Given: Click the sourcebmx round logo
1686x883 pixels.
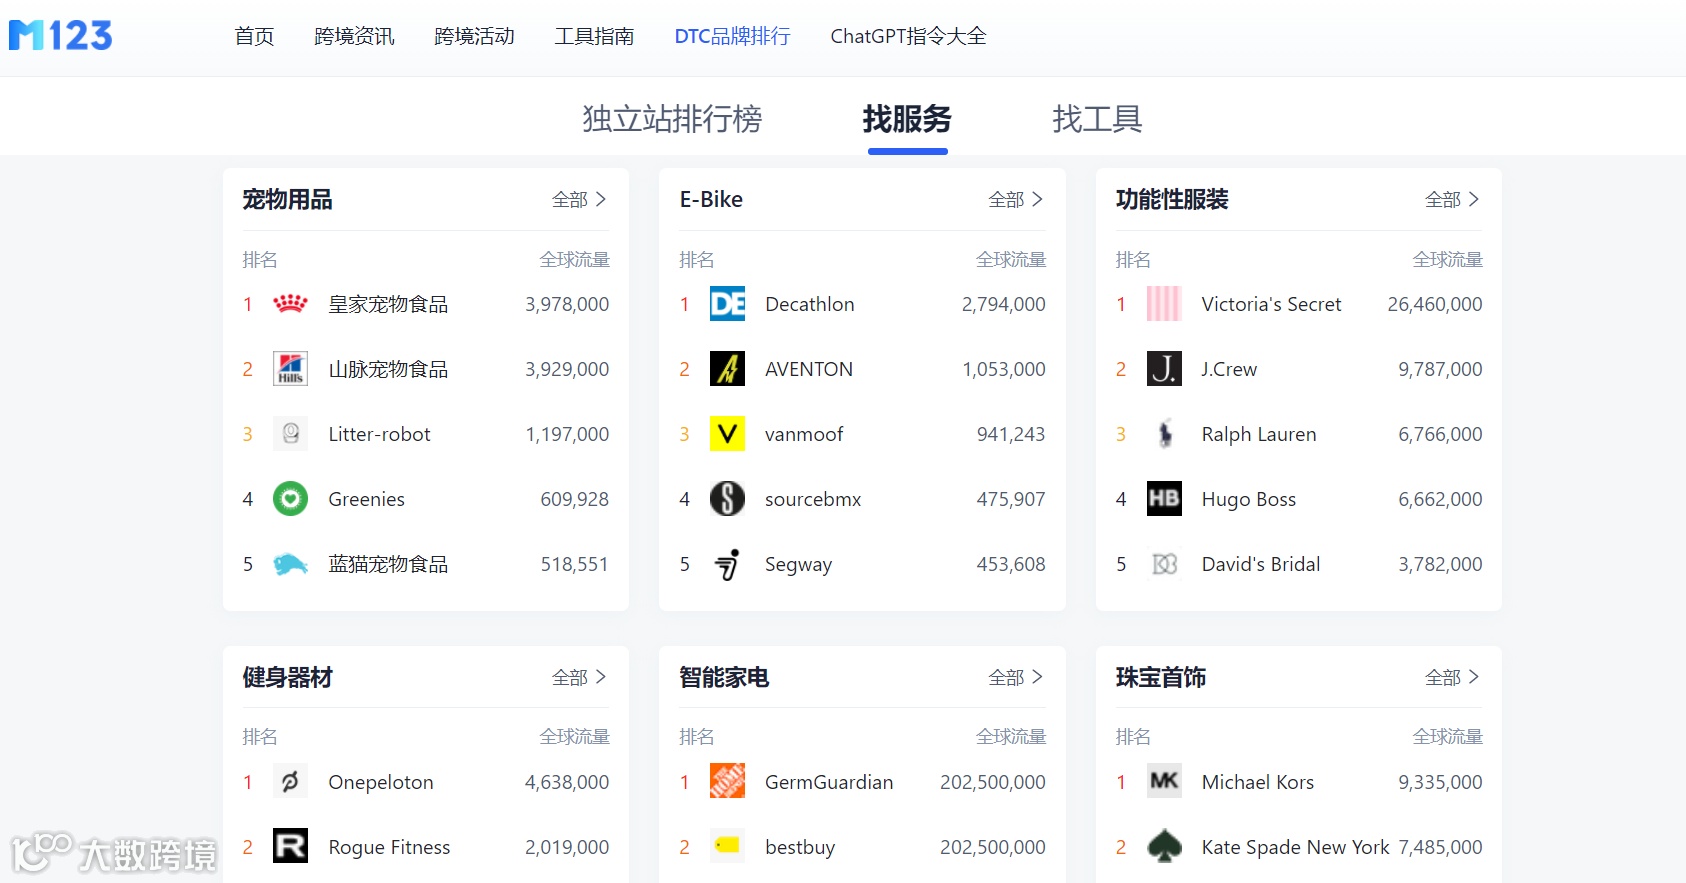Looking at the screenshot, I should 728,499.
